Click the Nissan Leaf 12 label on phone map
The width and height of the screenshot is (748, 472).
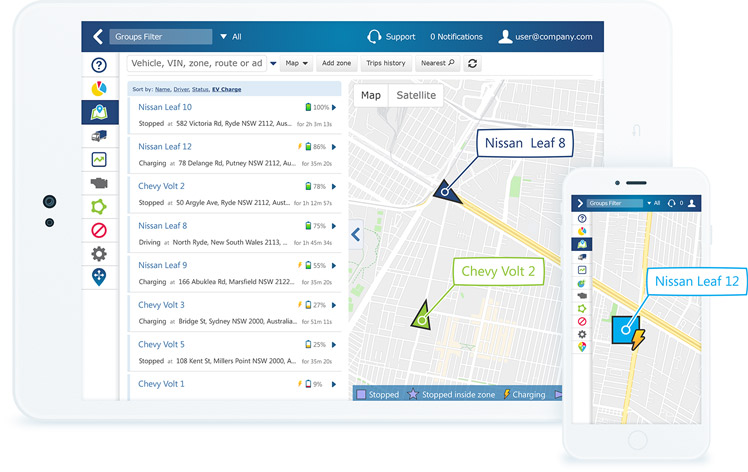(x=696, y=282)
